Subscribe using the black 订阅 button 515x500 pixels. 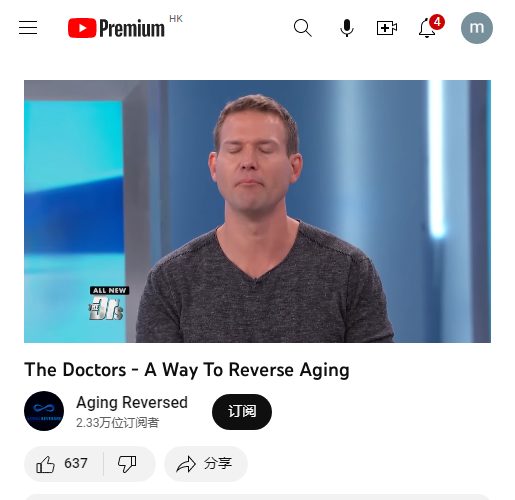coord(242,412)
